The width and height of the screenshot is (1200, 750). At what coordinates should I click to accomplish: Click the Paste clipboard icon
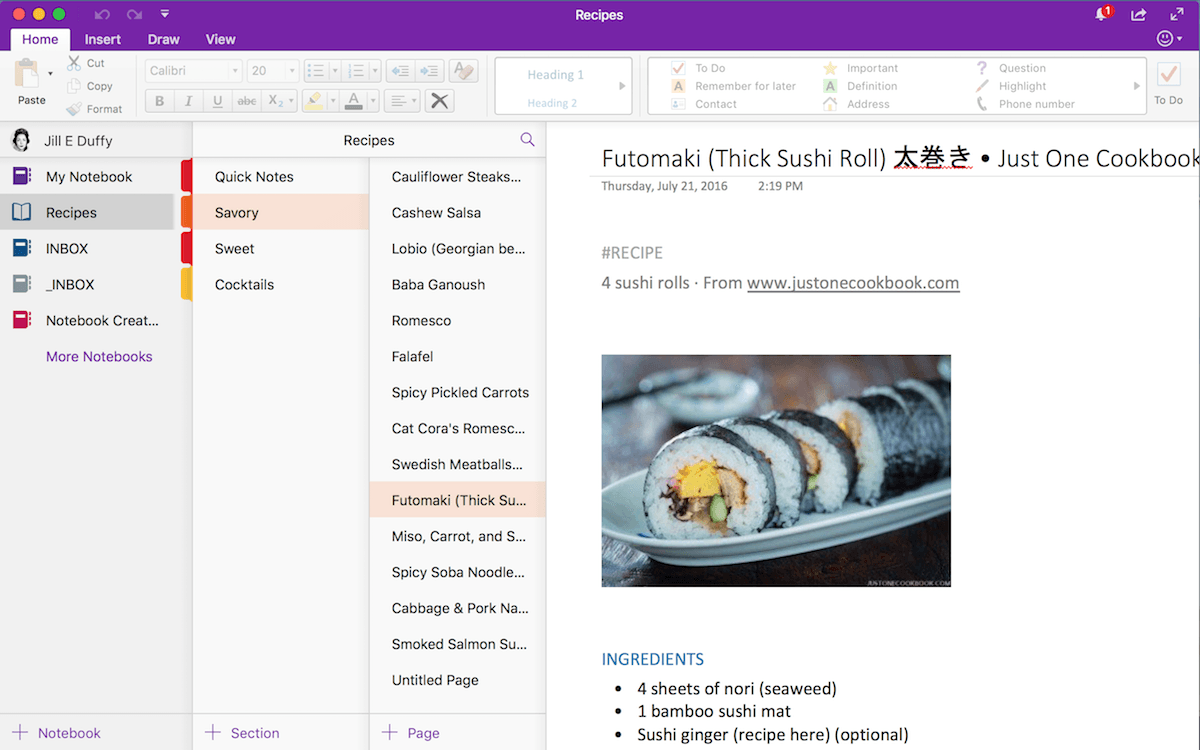[x=28, y=75]
